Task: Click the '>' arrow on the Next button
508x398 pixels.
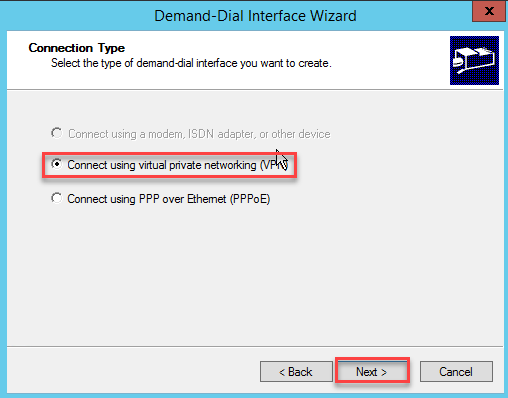Action: tap(384, 372)
